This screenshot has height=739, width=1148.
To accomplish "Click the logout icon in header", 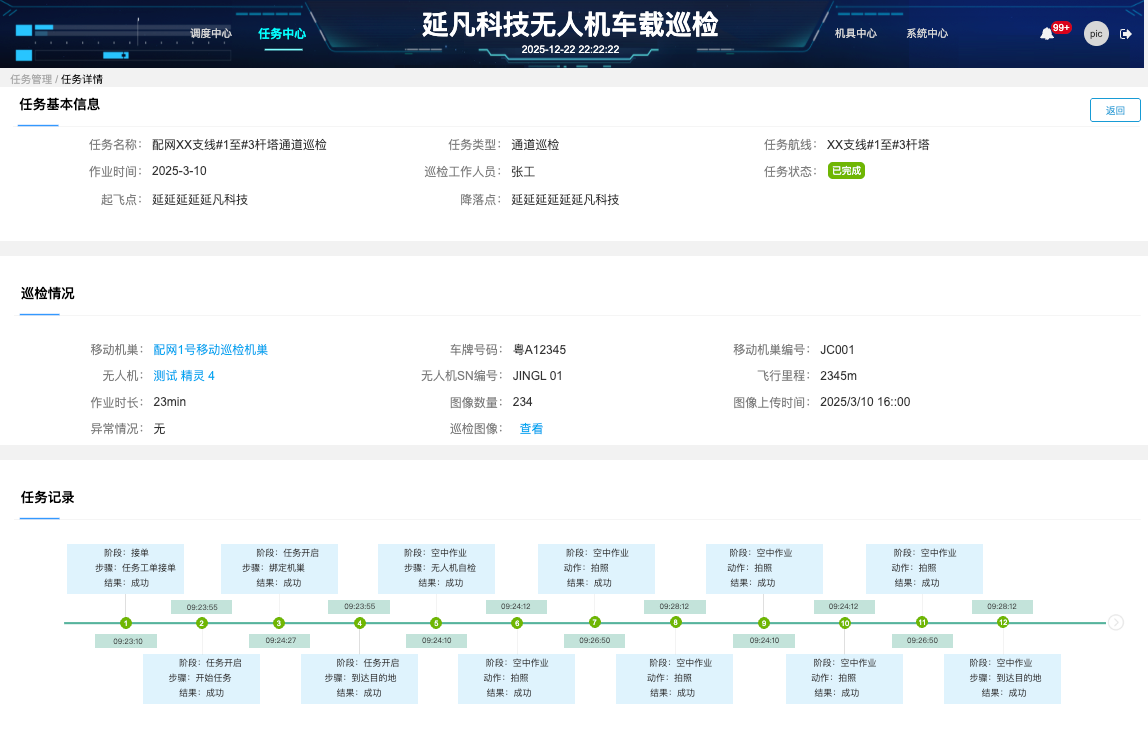I will pos(1126,34).
